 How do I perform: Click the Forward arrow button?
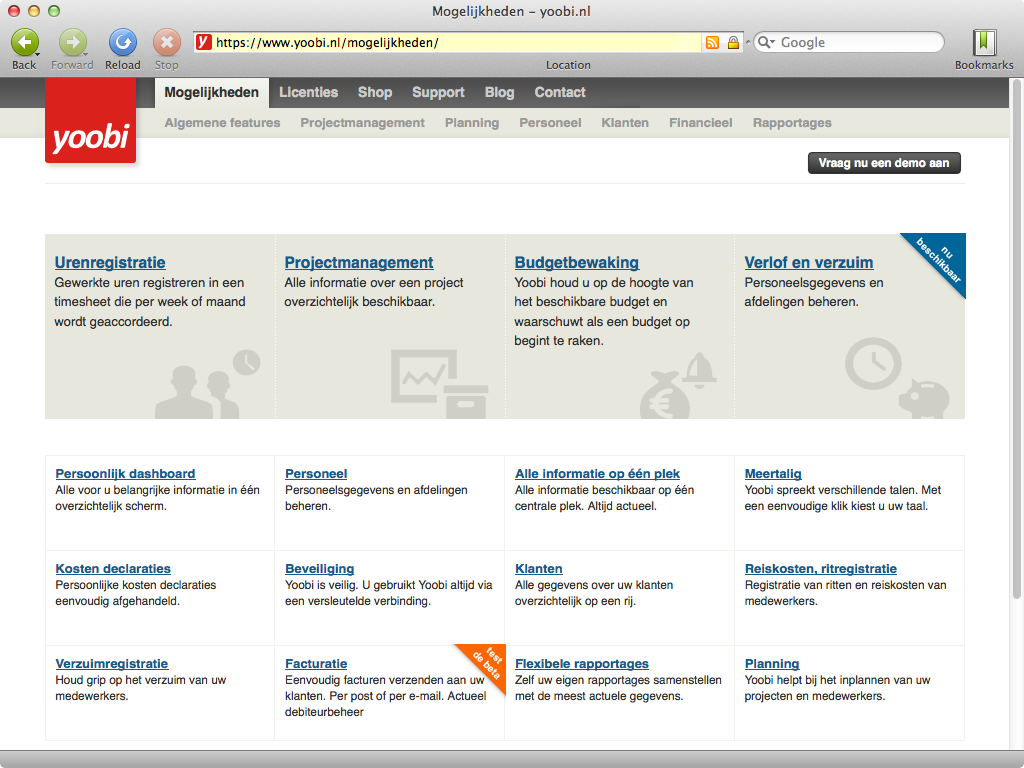[72, 42]
